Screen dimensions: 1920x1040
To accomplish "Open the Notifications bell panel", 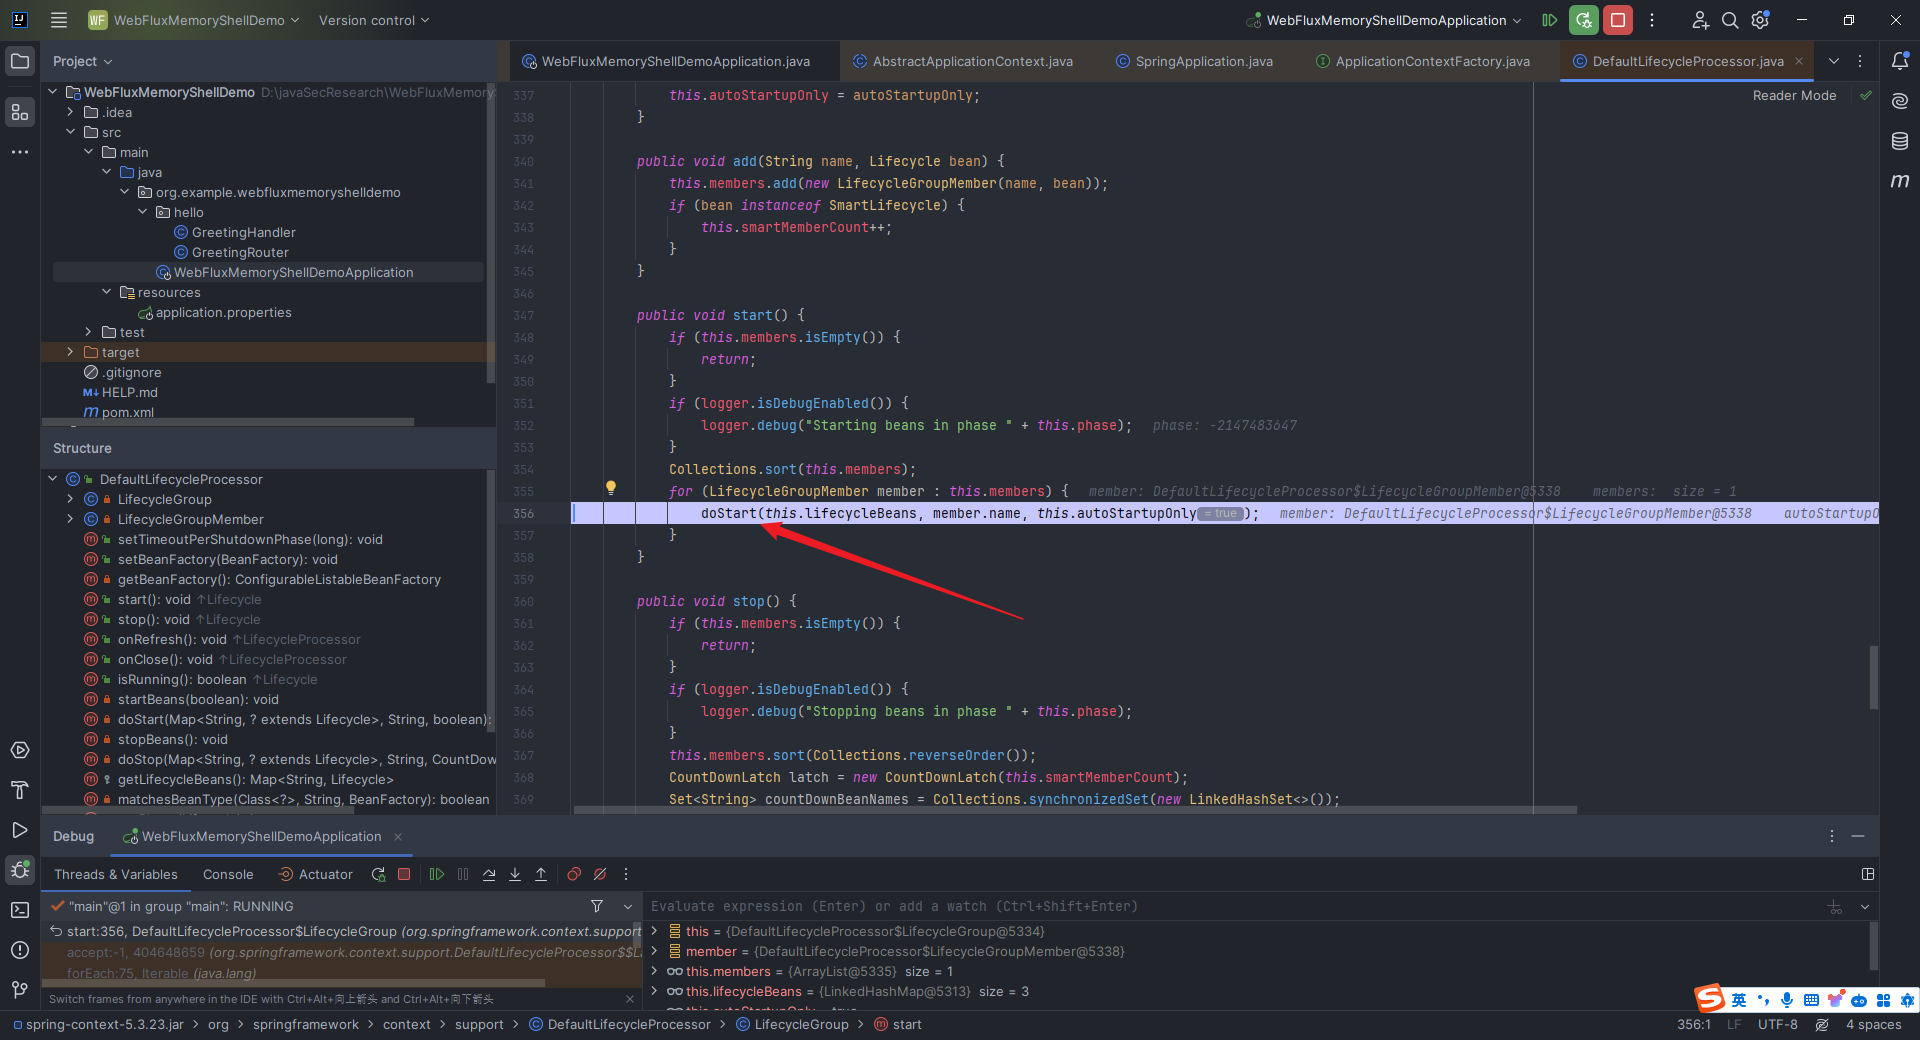I will (x=1900, y=61).
